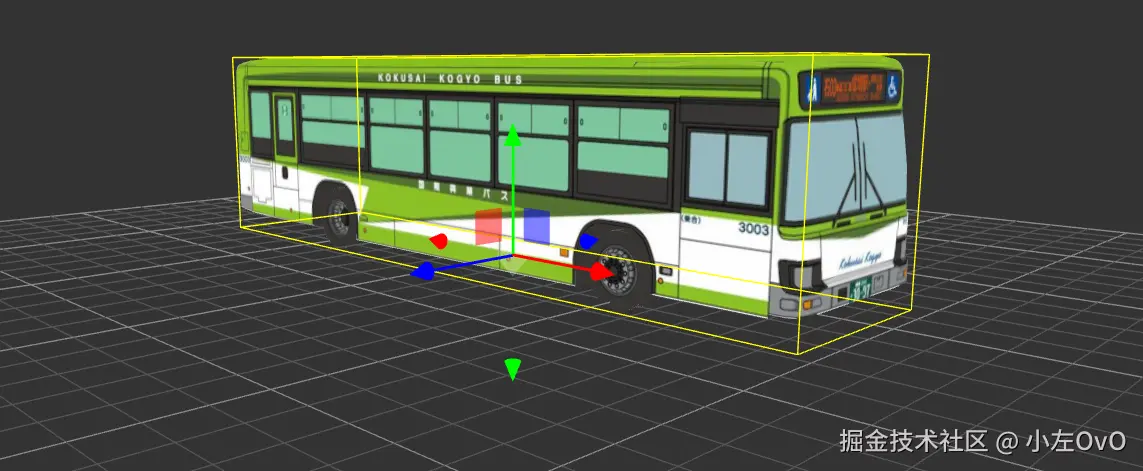Click the large red X-axis arrow head
Image resolution: width=1143 pixels, height=471 pixels.
pos(601,272)
